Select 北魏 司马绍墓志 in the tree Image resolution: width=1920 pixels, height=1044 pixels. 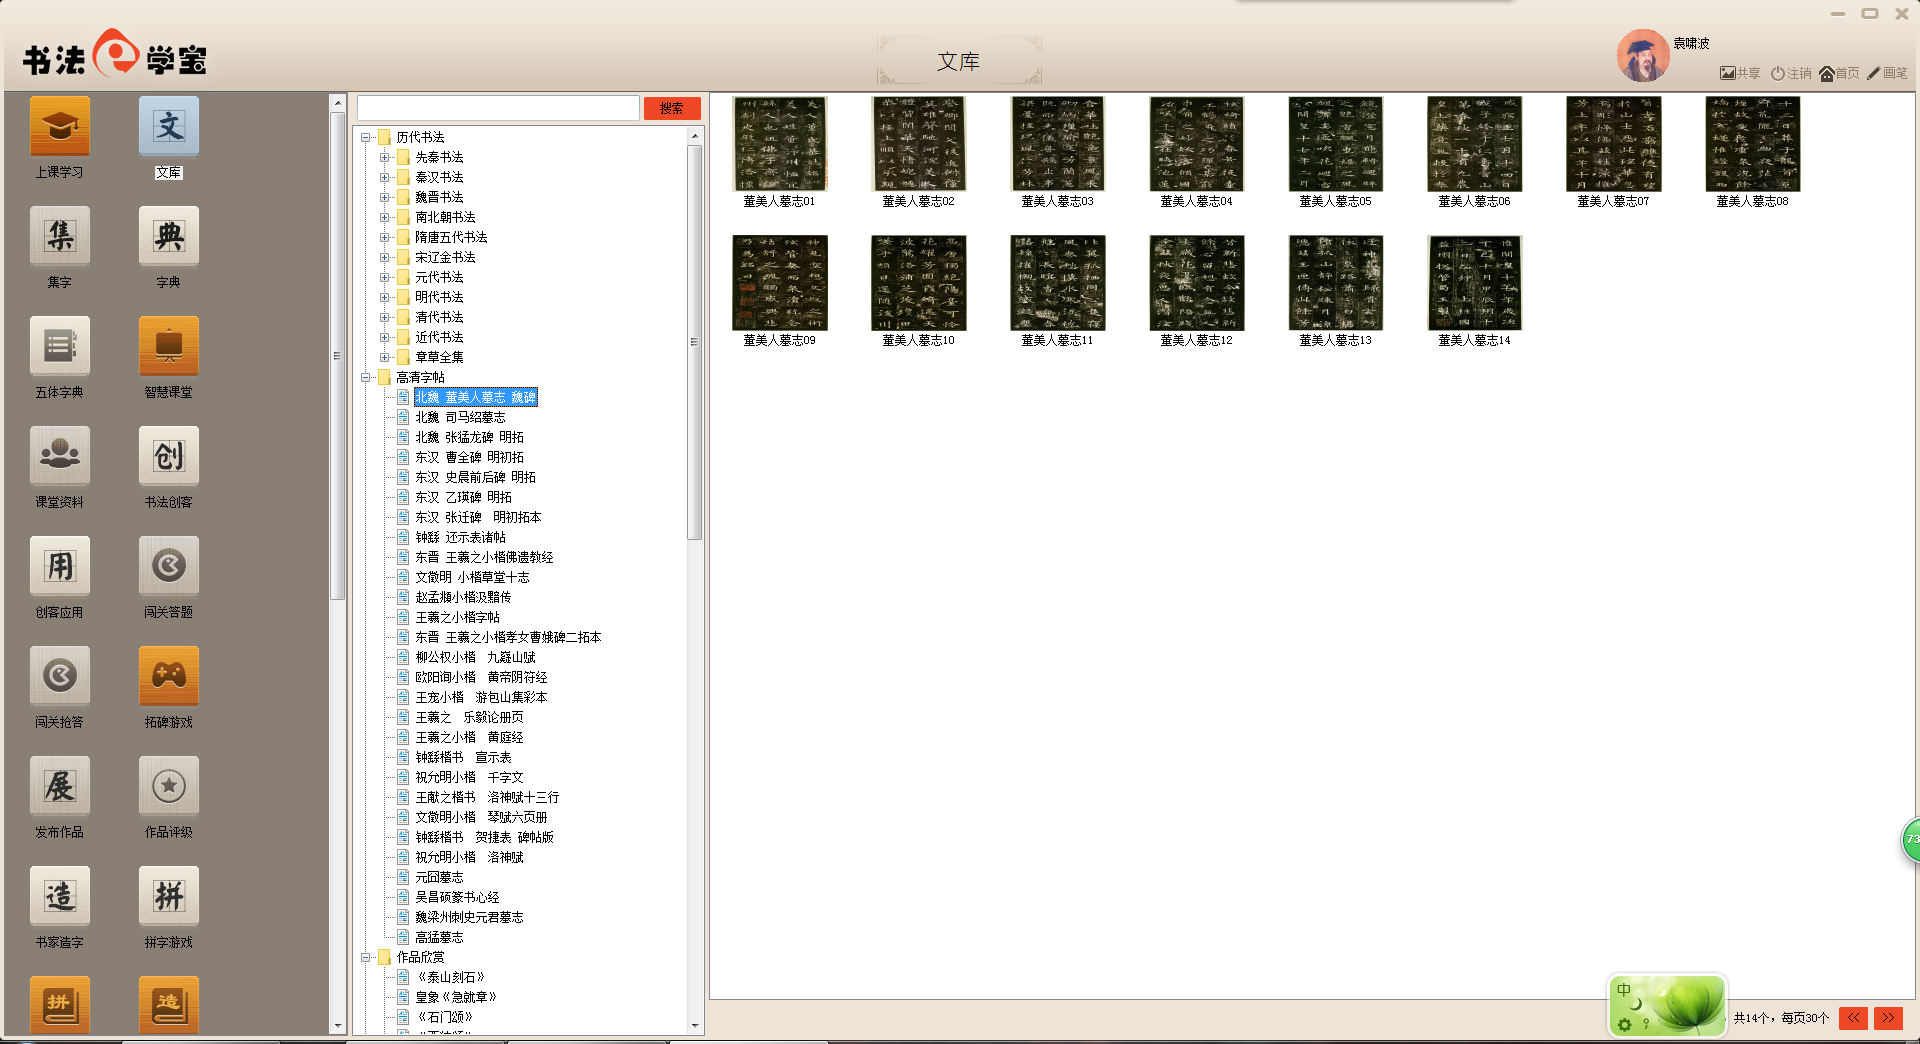point(460,418)
